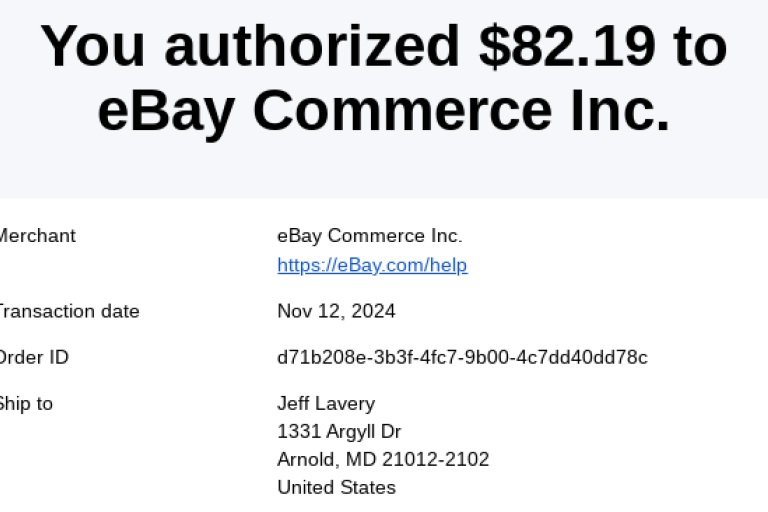Image resolution: width=768 pixels, height=512 pixels.
Task: Click the Merchant field label
Action: [36, 236]
